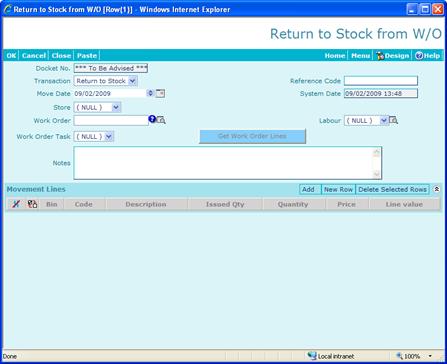Click Close in the toolbar

point(61,56)
